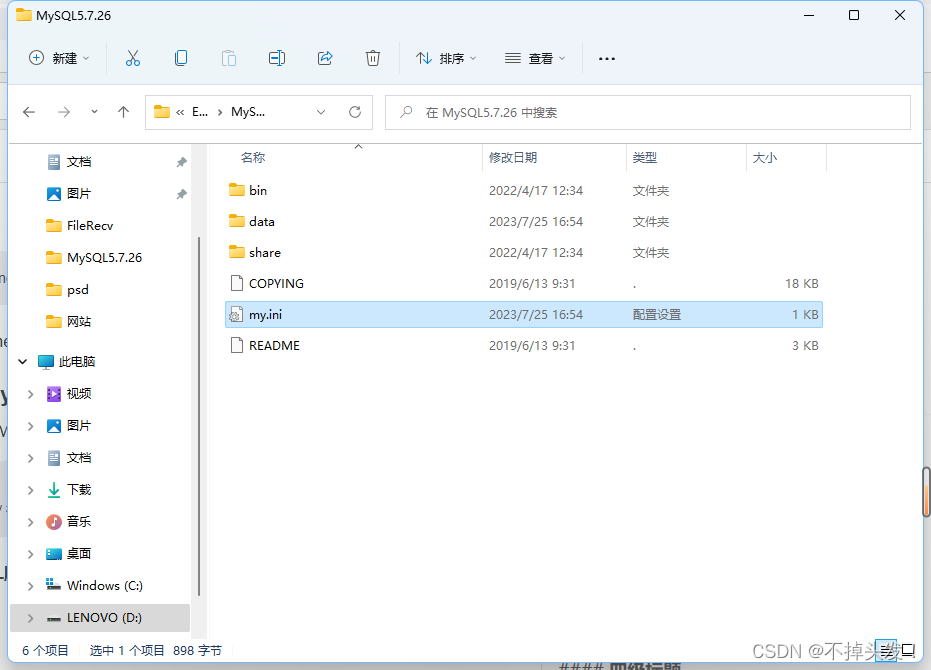Open the Sort (排序) dropdown

[x=446, y=58]
